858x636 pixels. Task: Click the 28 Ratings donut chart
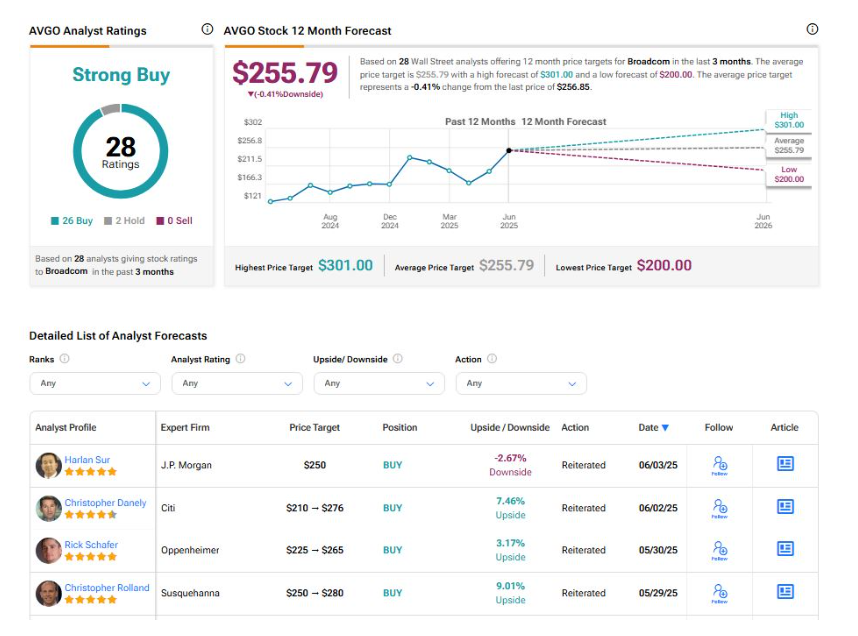tap(120, 151)
